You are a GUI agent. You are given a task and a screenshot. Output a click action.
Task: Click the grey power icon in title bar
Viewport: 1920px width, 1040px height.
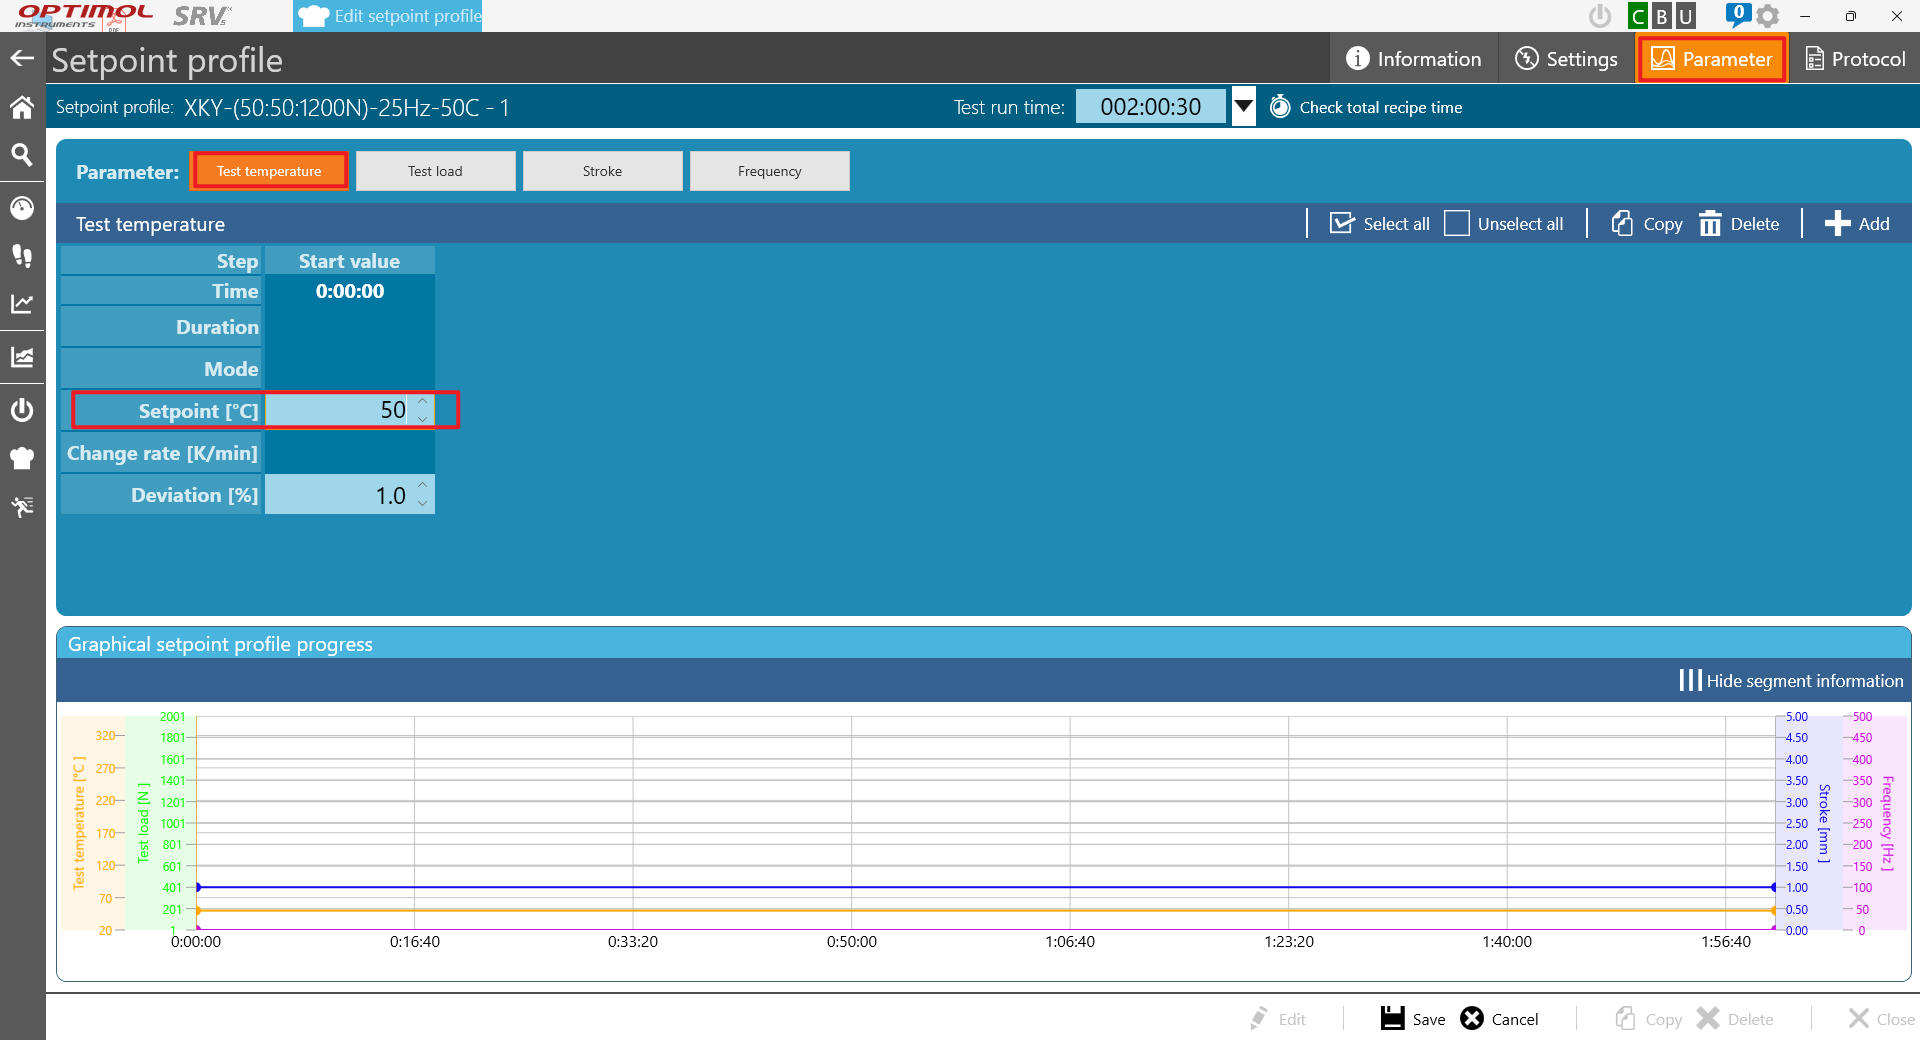tap(1600, 16)
